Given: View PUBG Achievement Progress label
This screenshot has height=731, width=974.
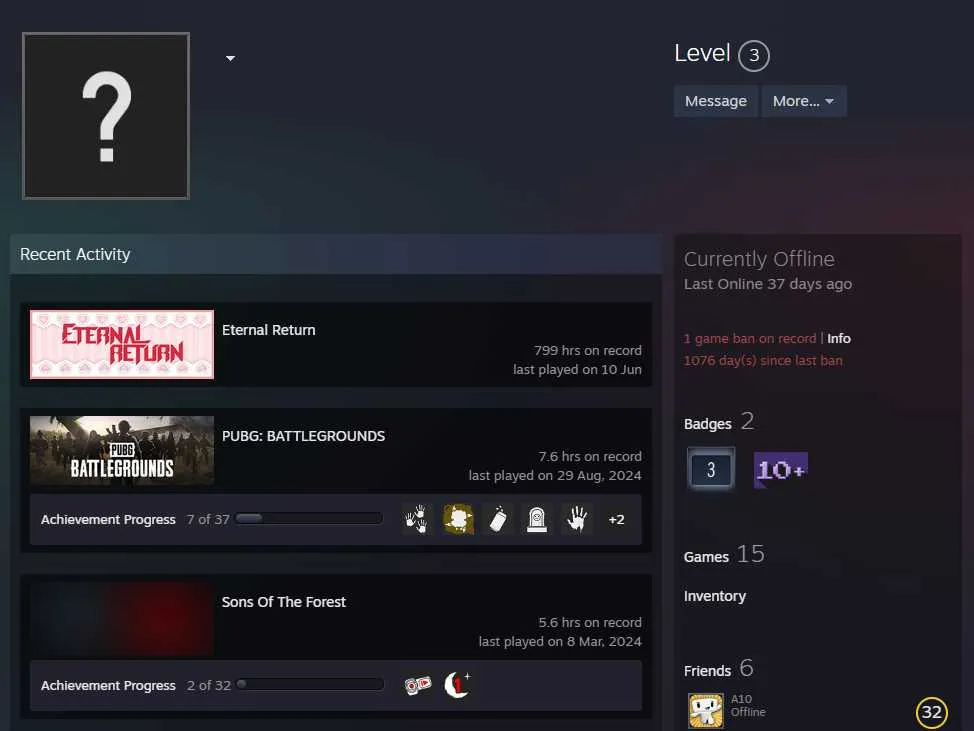Looking at the screenshot, I should click(x=108, y=519).
